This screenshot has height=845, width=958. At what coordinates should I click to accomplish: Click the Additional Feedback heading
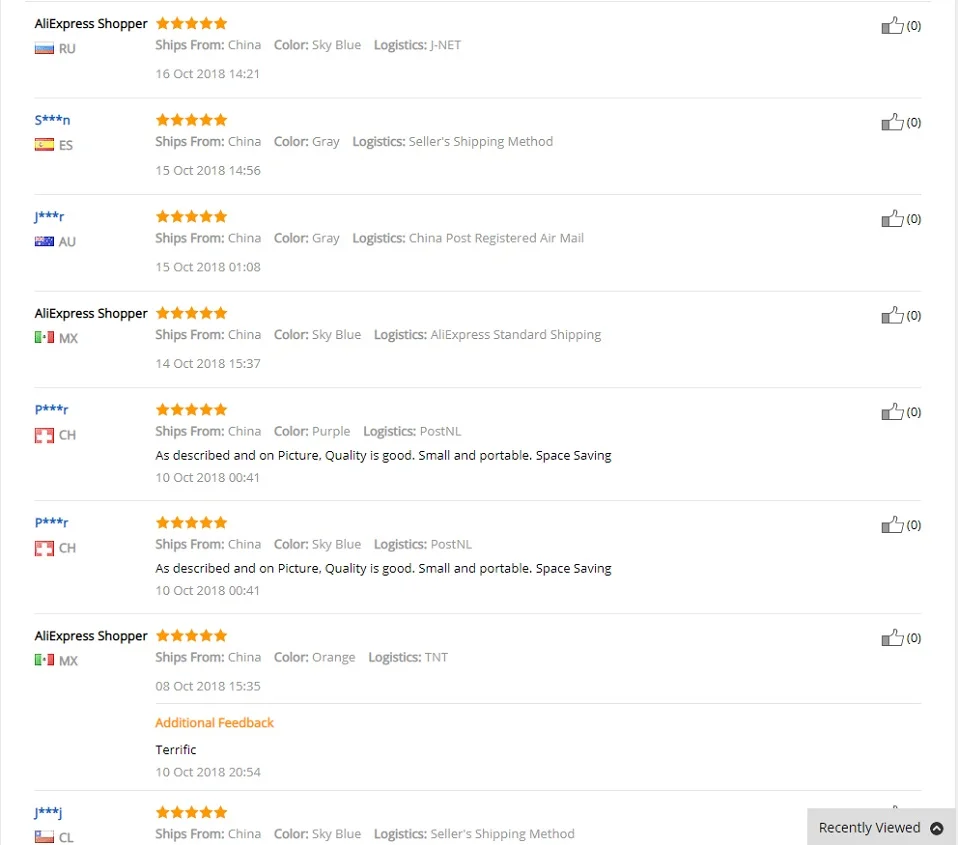[x=214, y=722]
